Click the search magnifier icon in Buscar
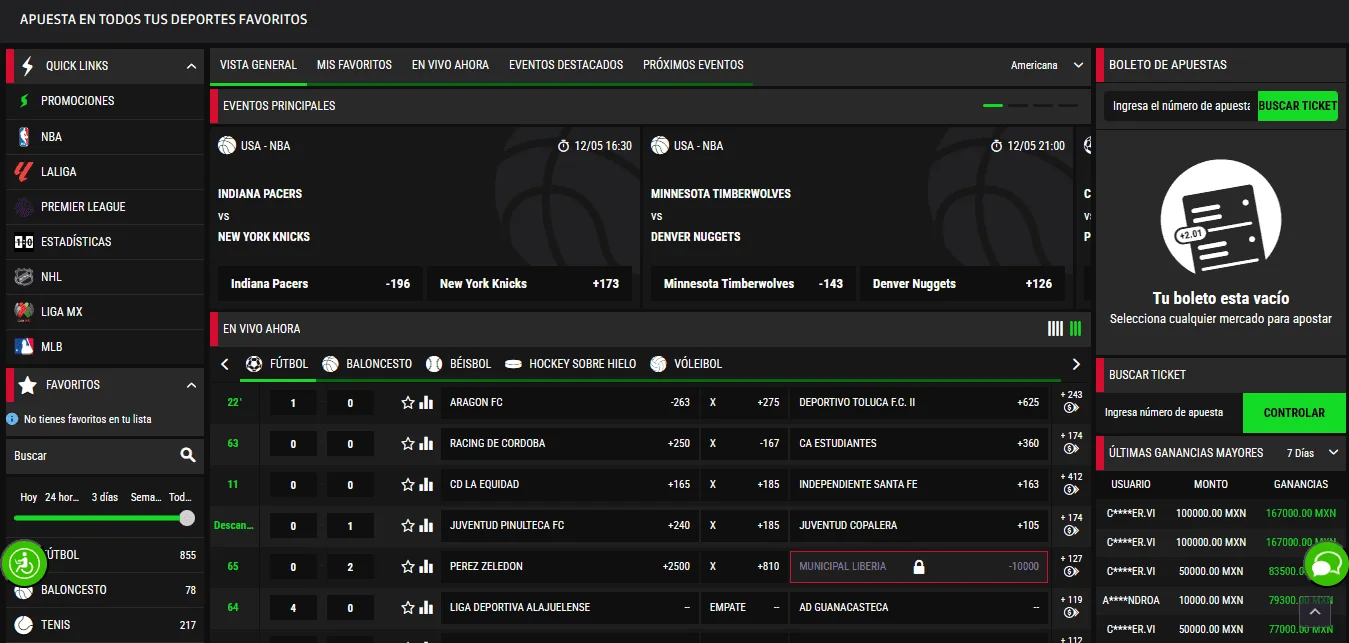Viewport: 1349px width, 643px height. click(187, 455)
